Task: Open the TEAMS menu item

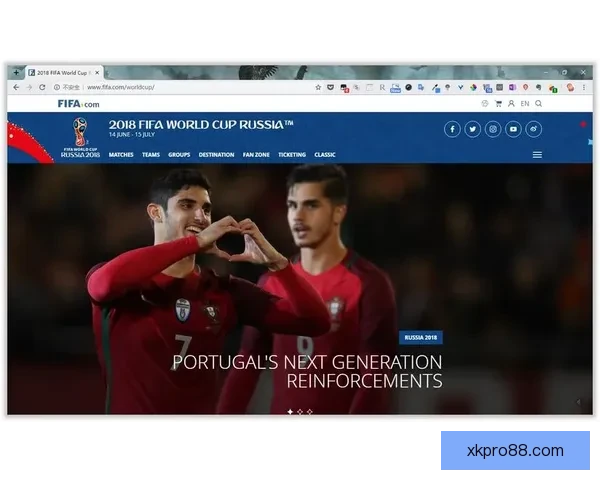Action: (x=151, y=155)
